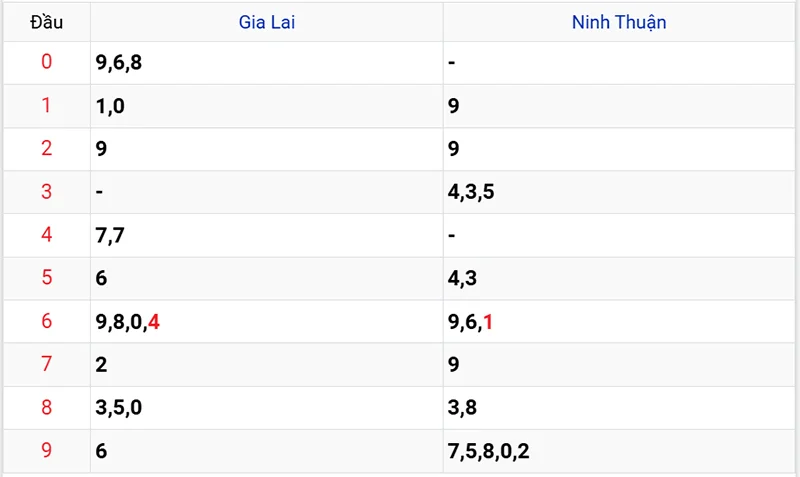Click the Gia Lai cell showing 9,6,8
This screenshot has width=800, height=477.
[x=119, y=63]
